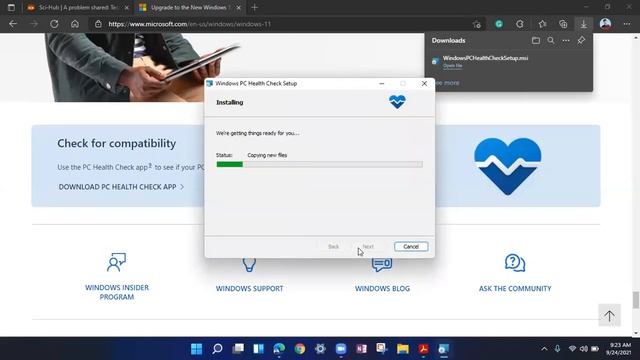This screenshot has width=640, height=360.
Task: Open Zoom from the taskbar
Action: pos(341,349)
